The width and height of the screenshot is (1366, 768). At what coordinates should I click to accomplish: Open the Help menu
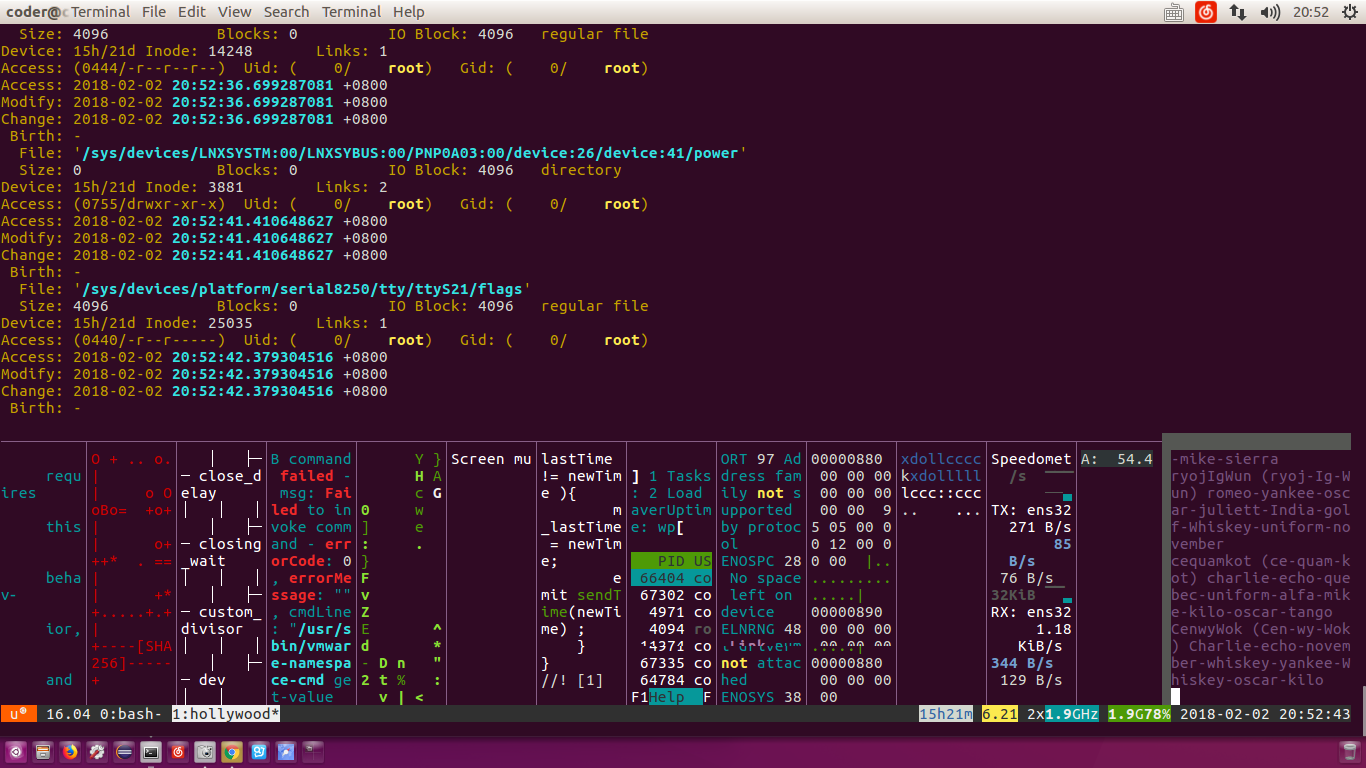click(x=408, y=12)
